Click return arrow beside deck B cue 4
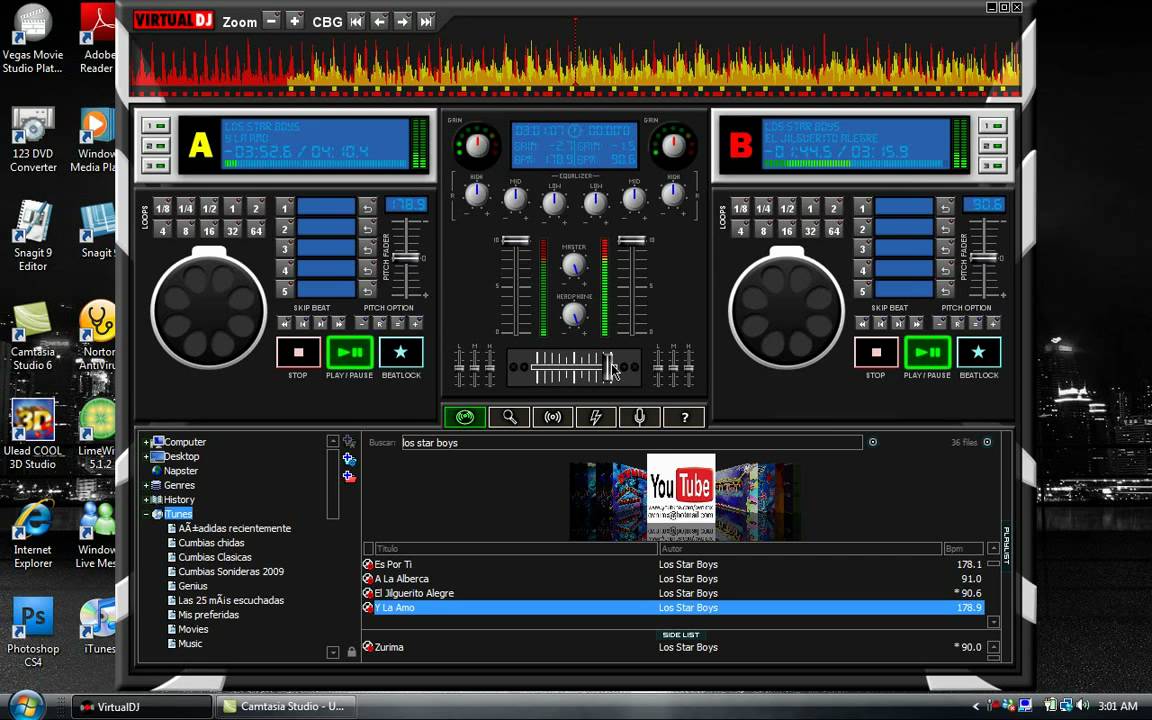The image size is (1152, 720). (946, 270)
